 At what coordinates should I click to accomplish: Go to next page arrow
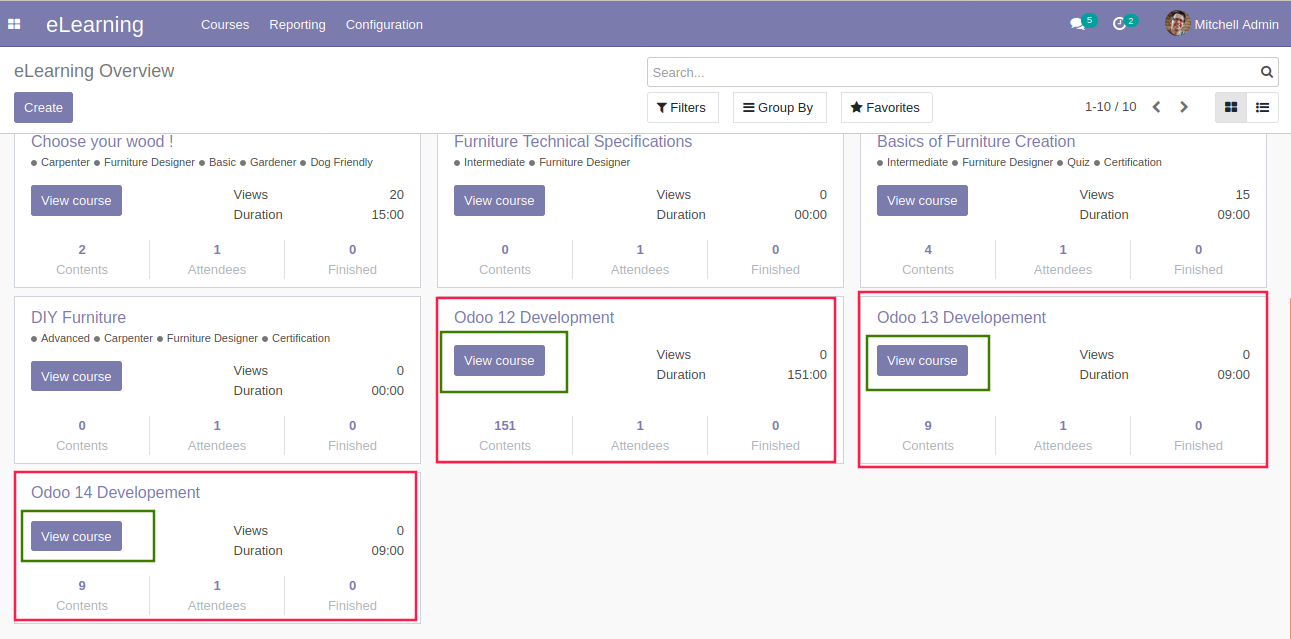tap(1184, 107)
